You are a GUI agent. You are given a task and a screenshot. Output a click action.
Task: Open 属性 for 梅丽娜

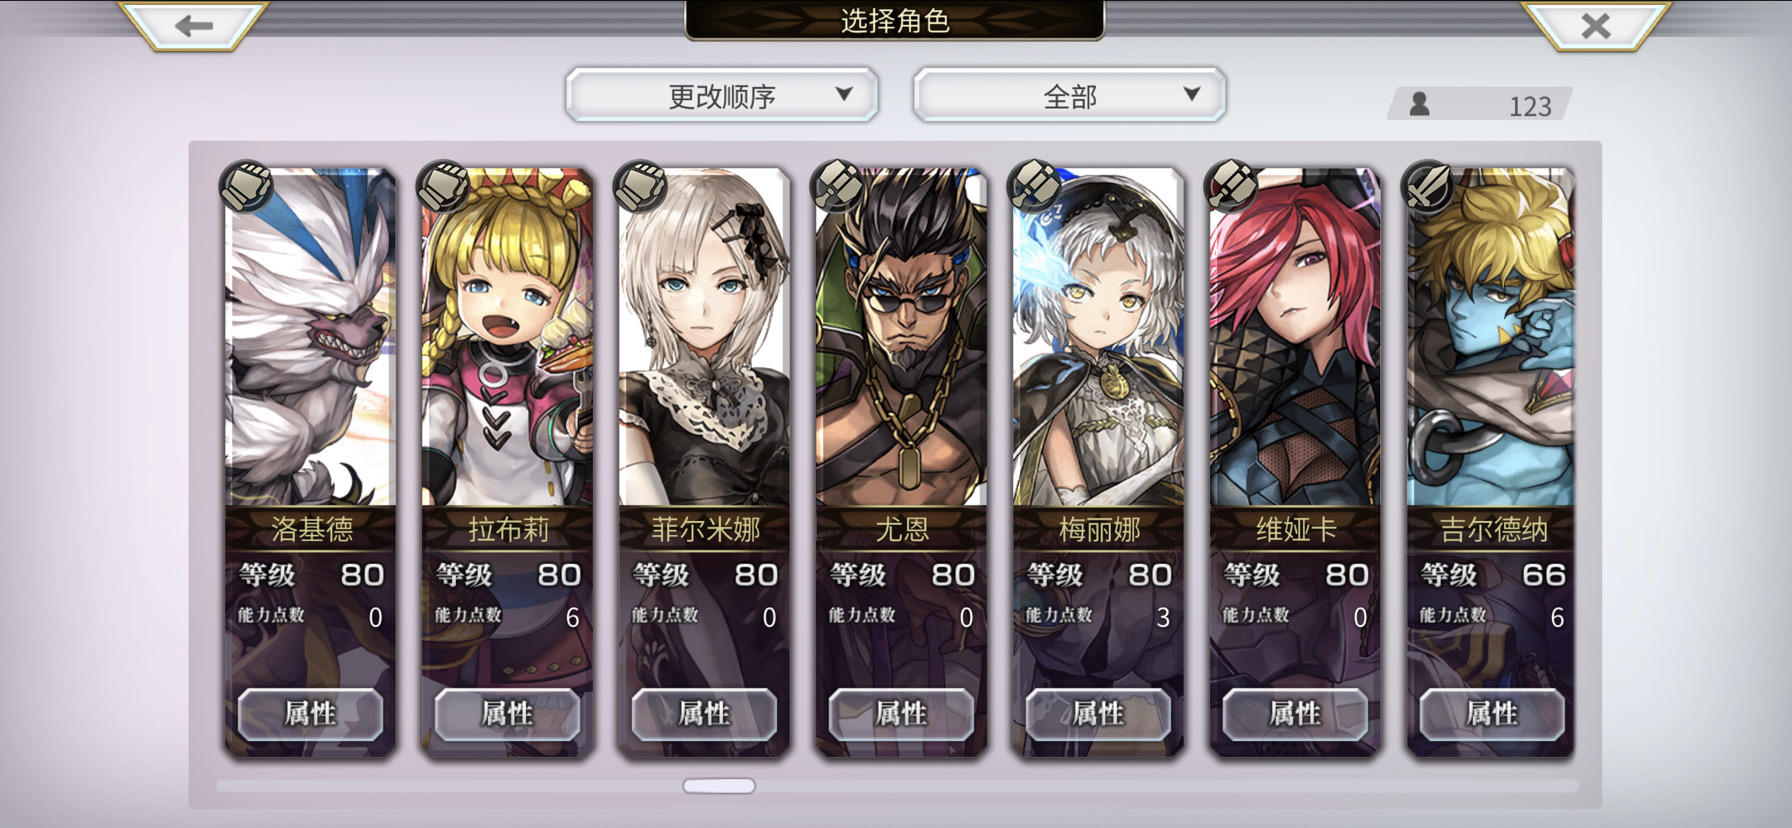point(1098,714)
